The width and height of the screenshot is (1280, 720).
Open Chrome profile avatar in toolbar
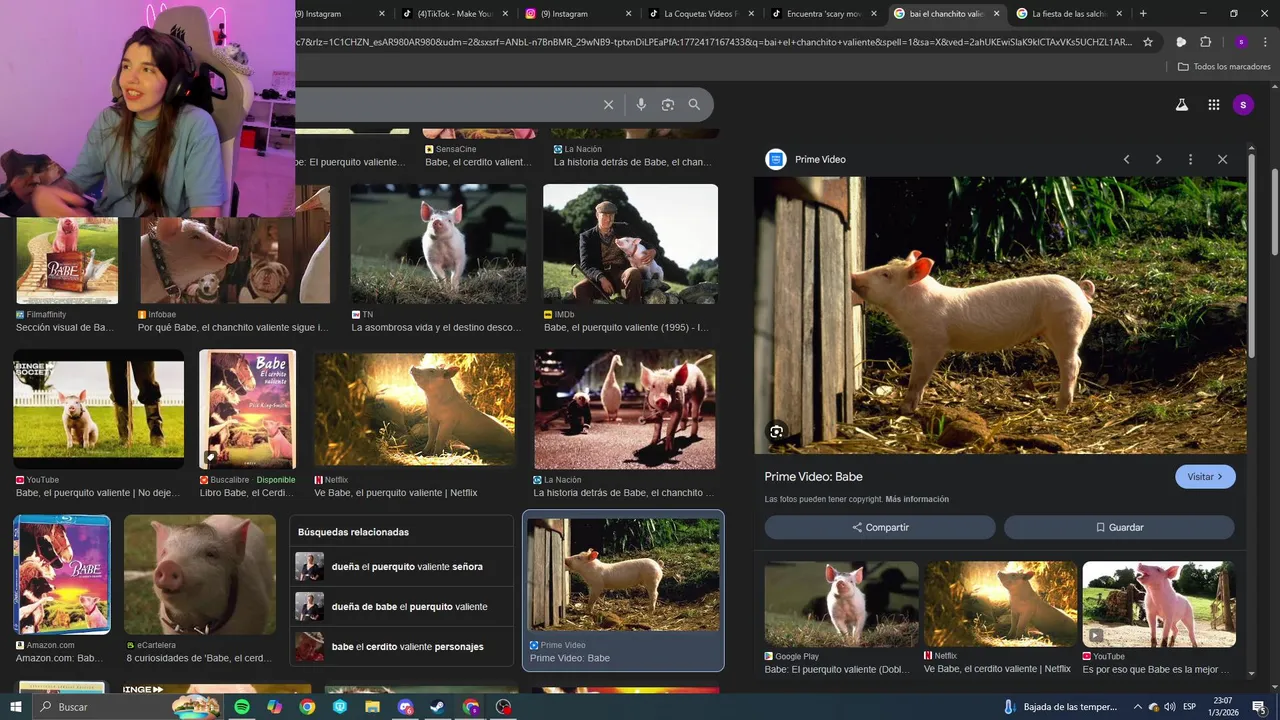(x=1241, y=42)
